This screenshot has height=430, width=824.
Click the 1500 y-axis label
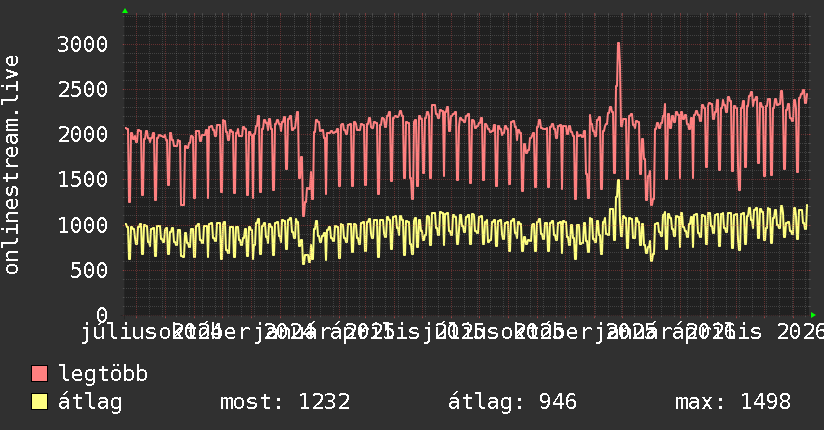(x=83, y=180)
